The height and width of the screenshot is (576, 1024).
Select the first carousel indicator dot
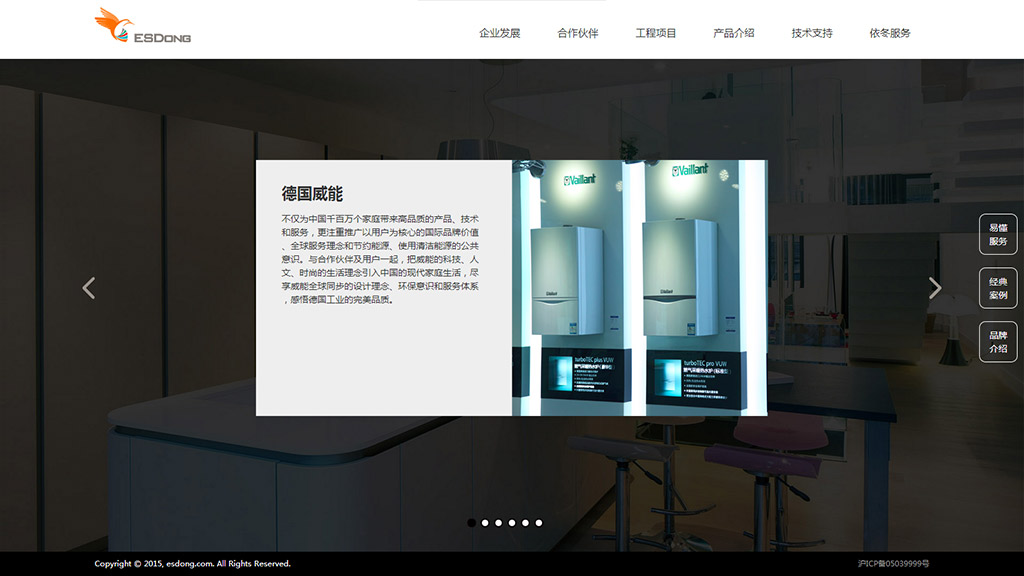(x=472, y=522)
